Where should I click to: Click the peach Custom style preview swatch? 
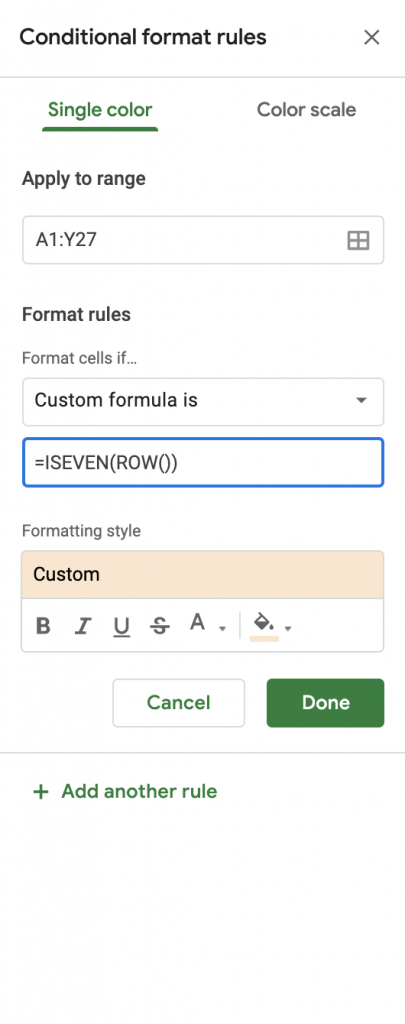tap(202, 575)
